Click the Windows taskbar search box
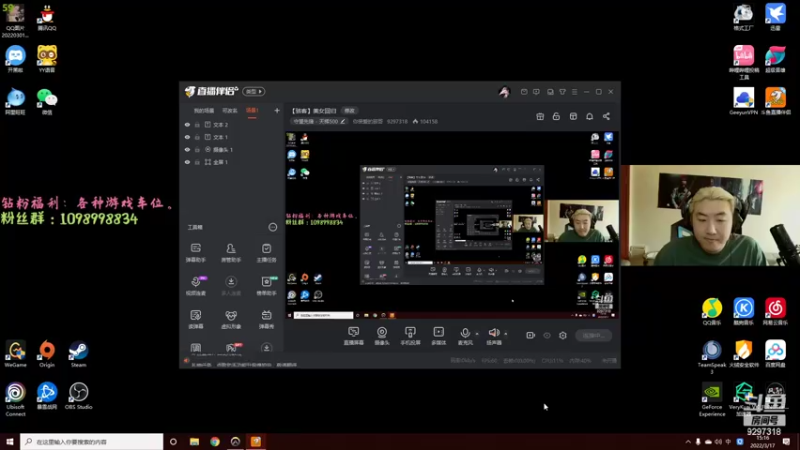The image size is (800, 450). coord(92,442)
